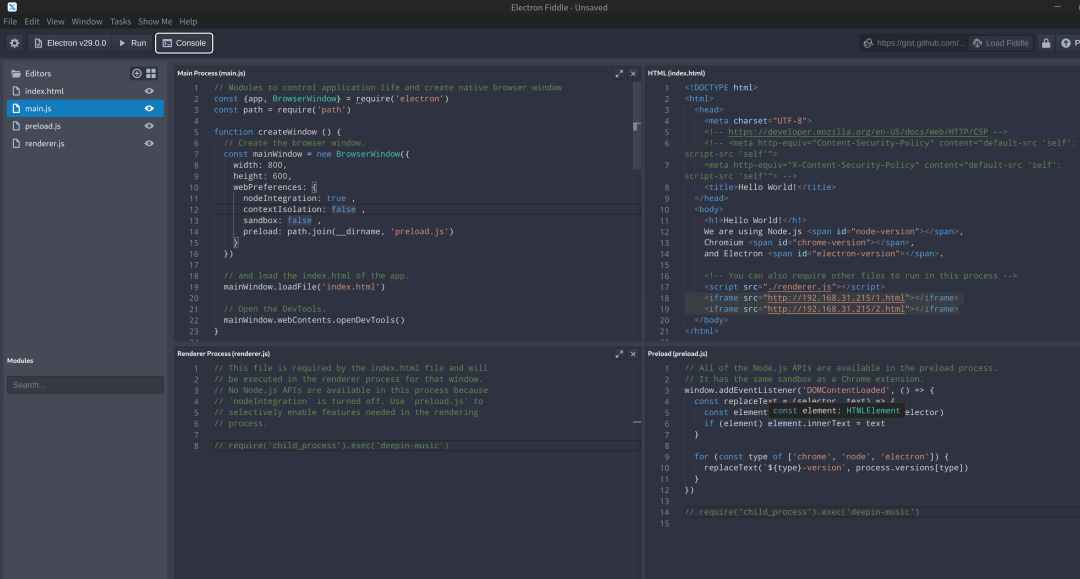Screen dimensions: 1080x579
Task: Open the lock gist privacy dropdown
Action: pyautogui.click(x=1046, y=43)
